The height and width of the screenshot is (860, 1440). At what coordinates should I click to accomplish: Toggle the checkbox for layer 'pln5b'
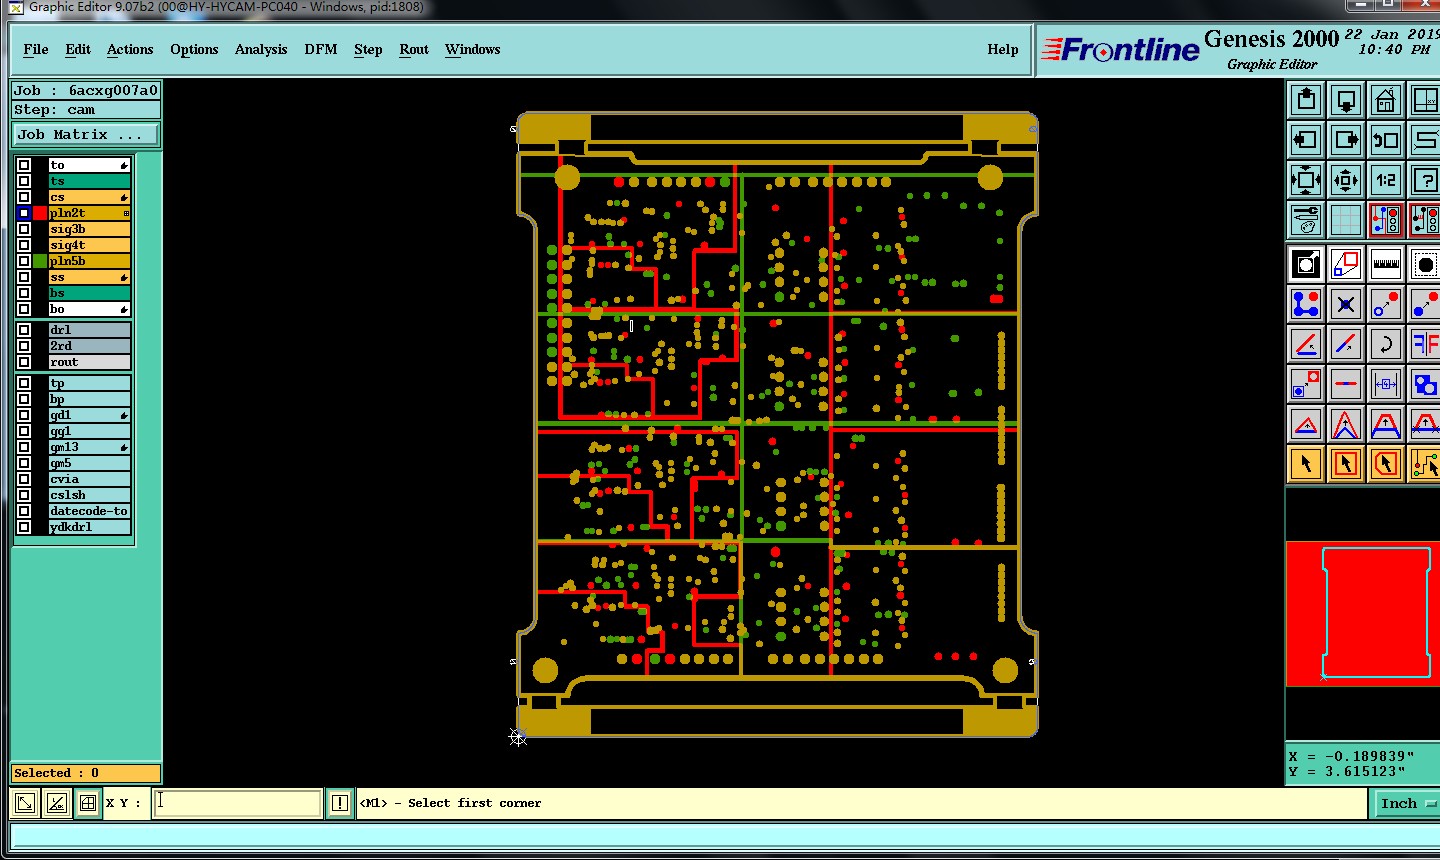[x=24, y=261]
